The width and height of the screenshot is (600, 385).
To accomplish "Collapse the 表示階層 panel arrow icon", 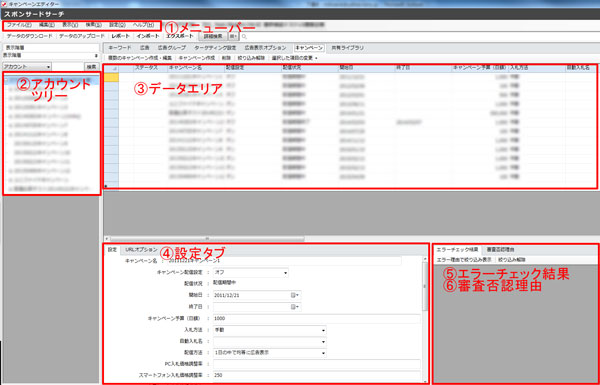I will [x=96, y=55].
